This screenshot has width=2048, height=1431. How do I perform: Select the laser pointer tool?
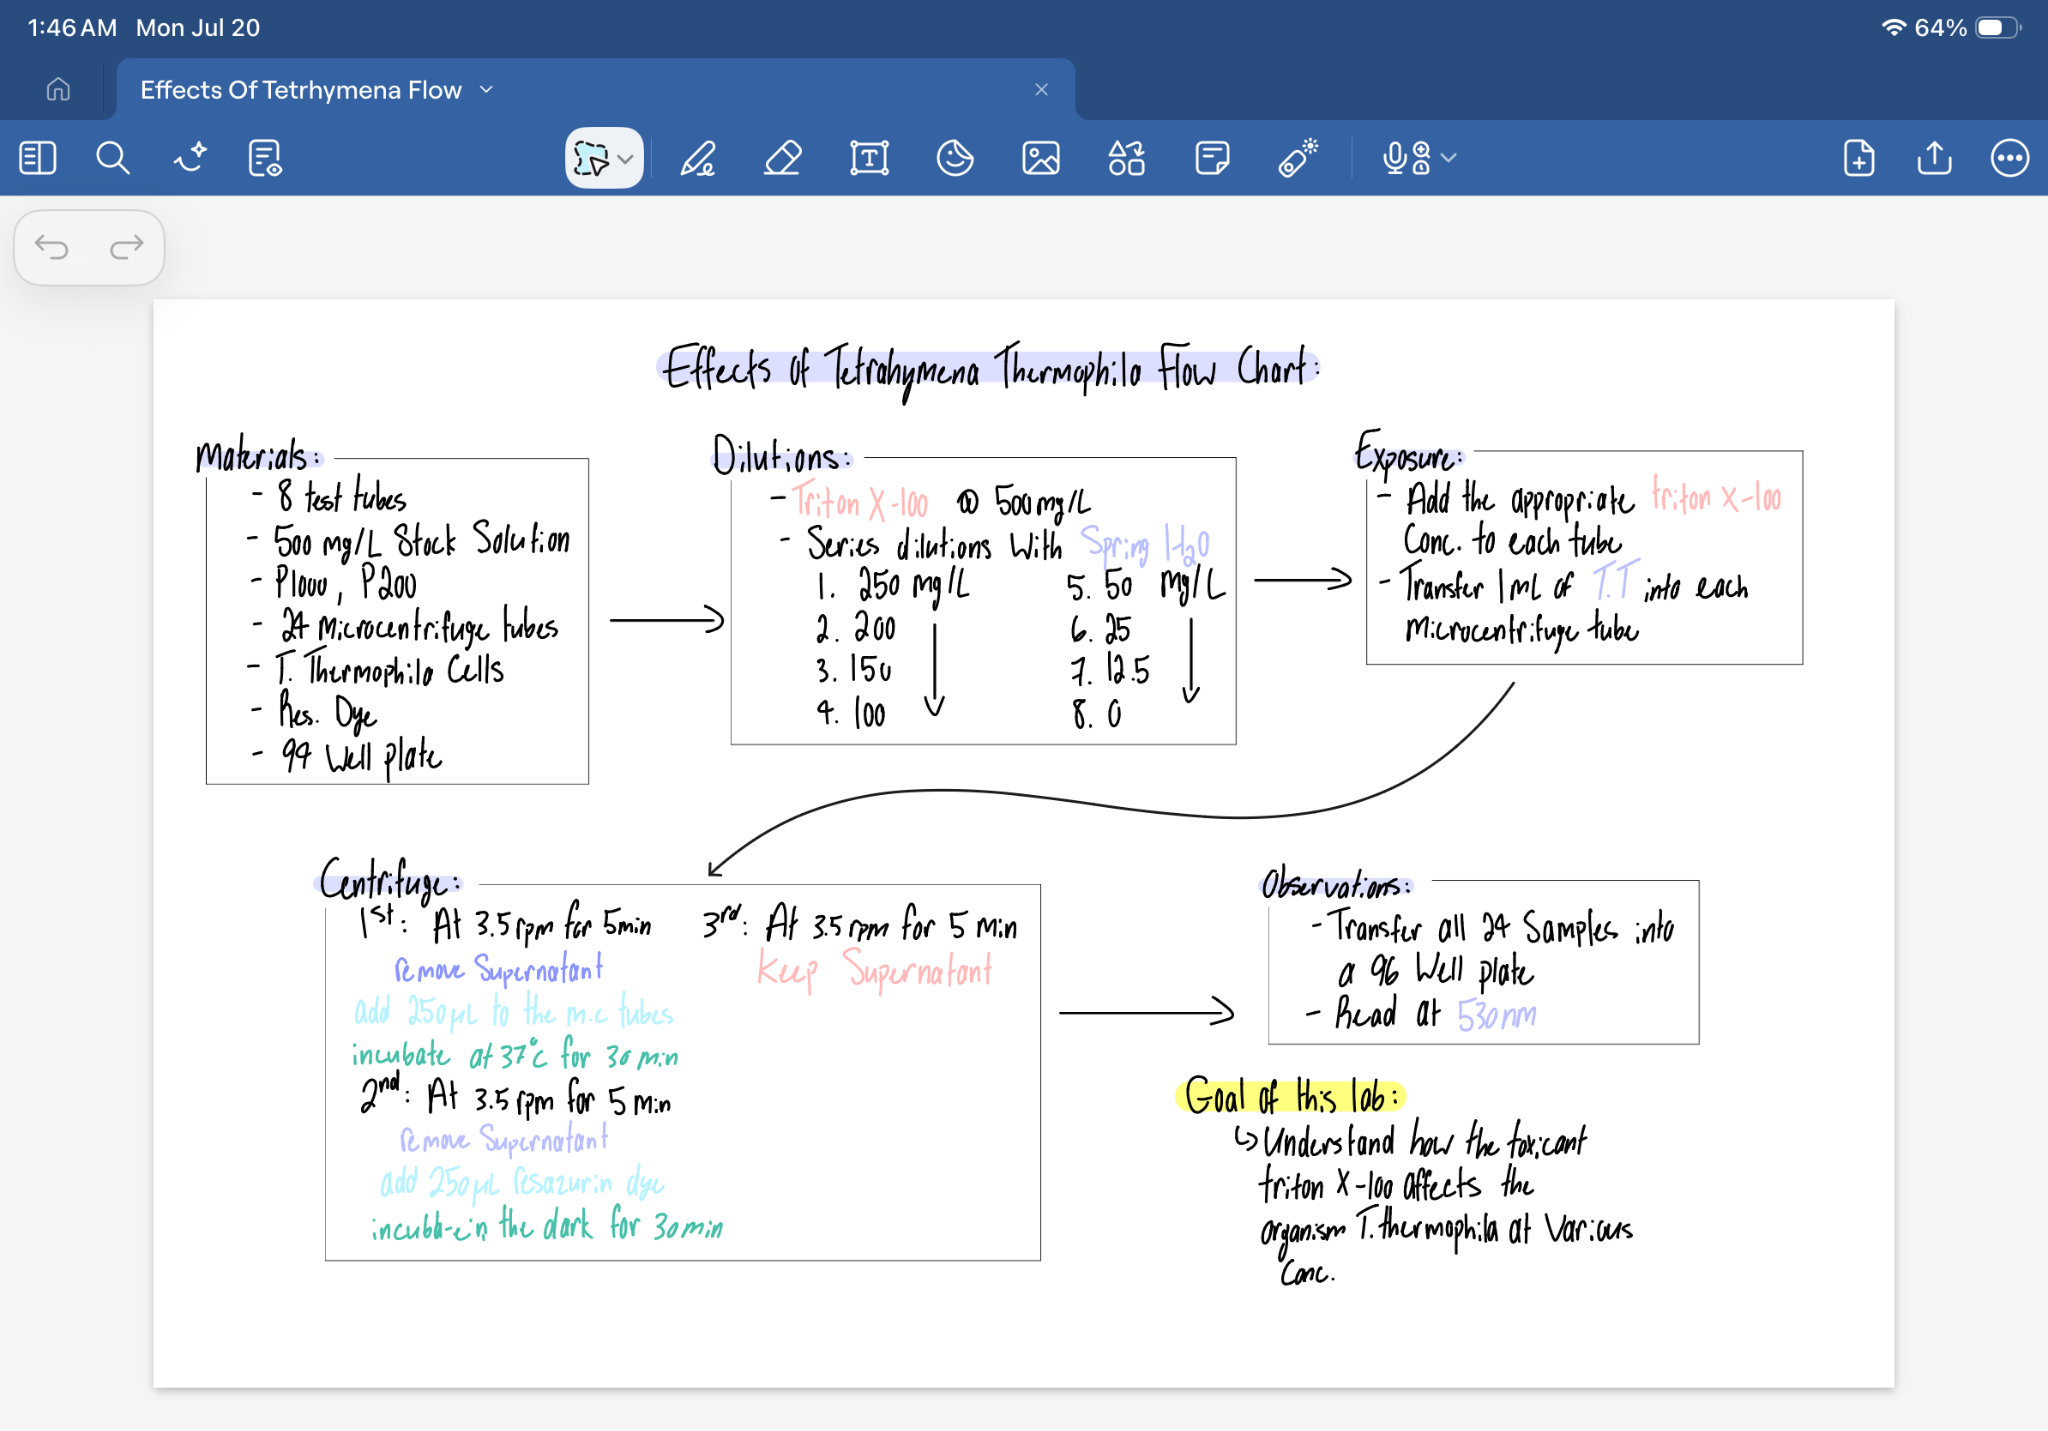point(1298,158)
